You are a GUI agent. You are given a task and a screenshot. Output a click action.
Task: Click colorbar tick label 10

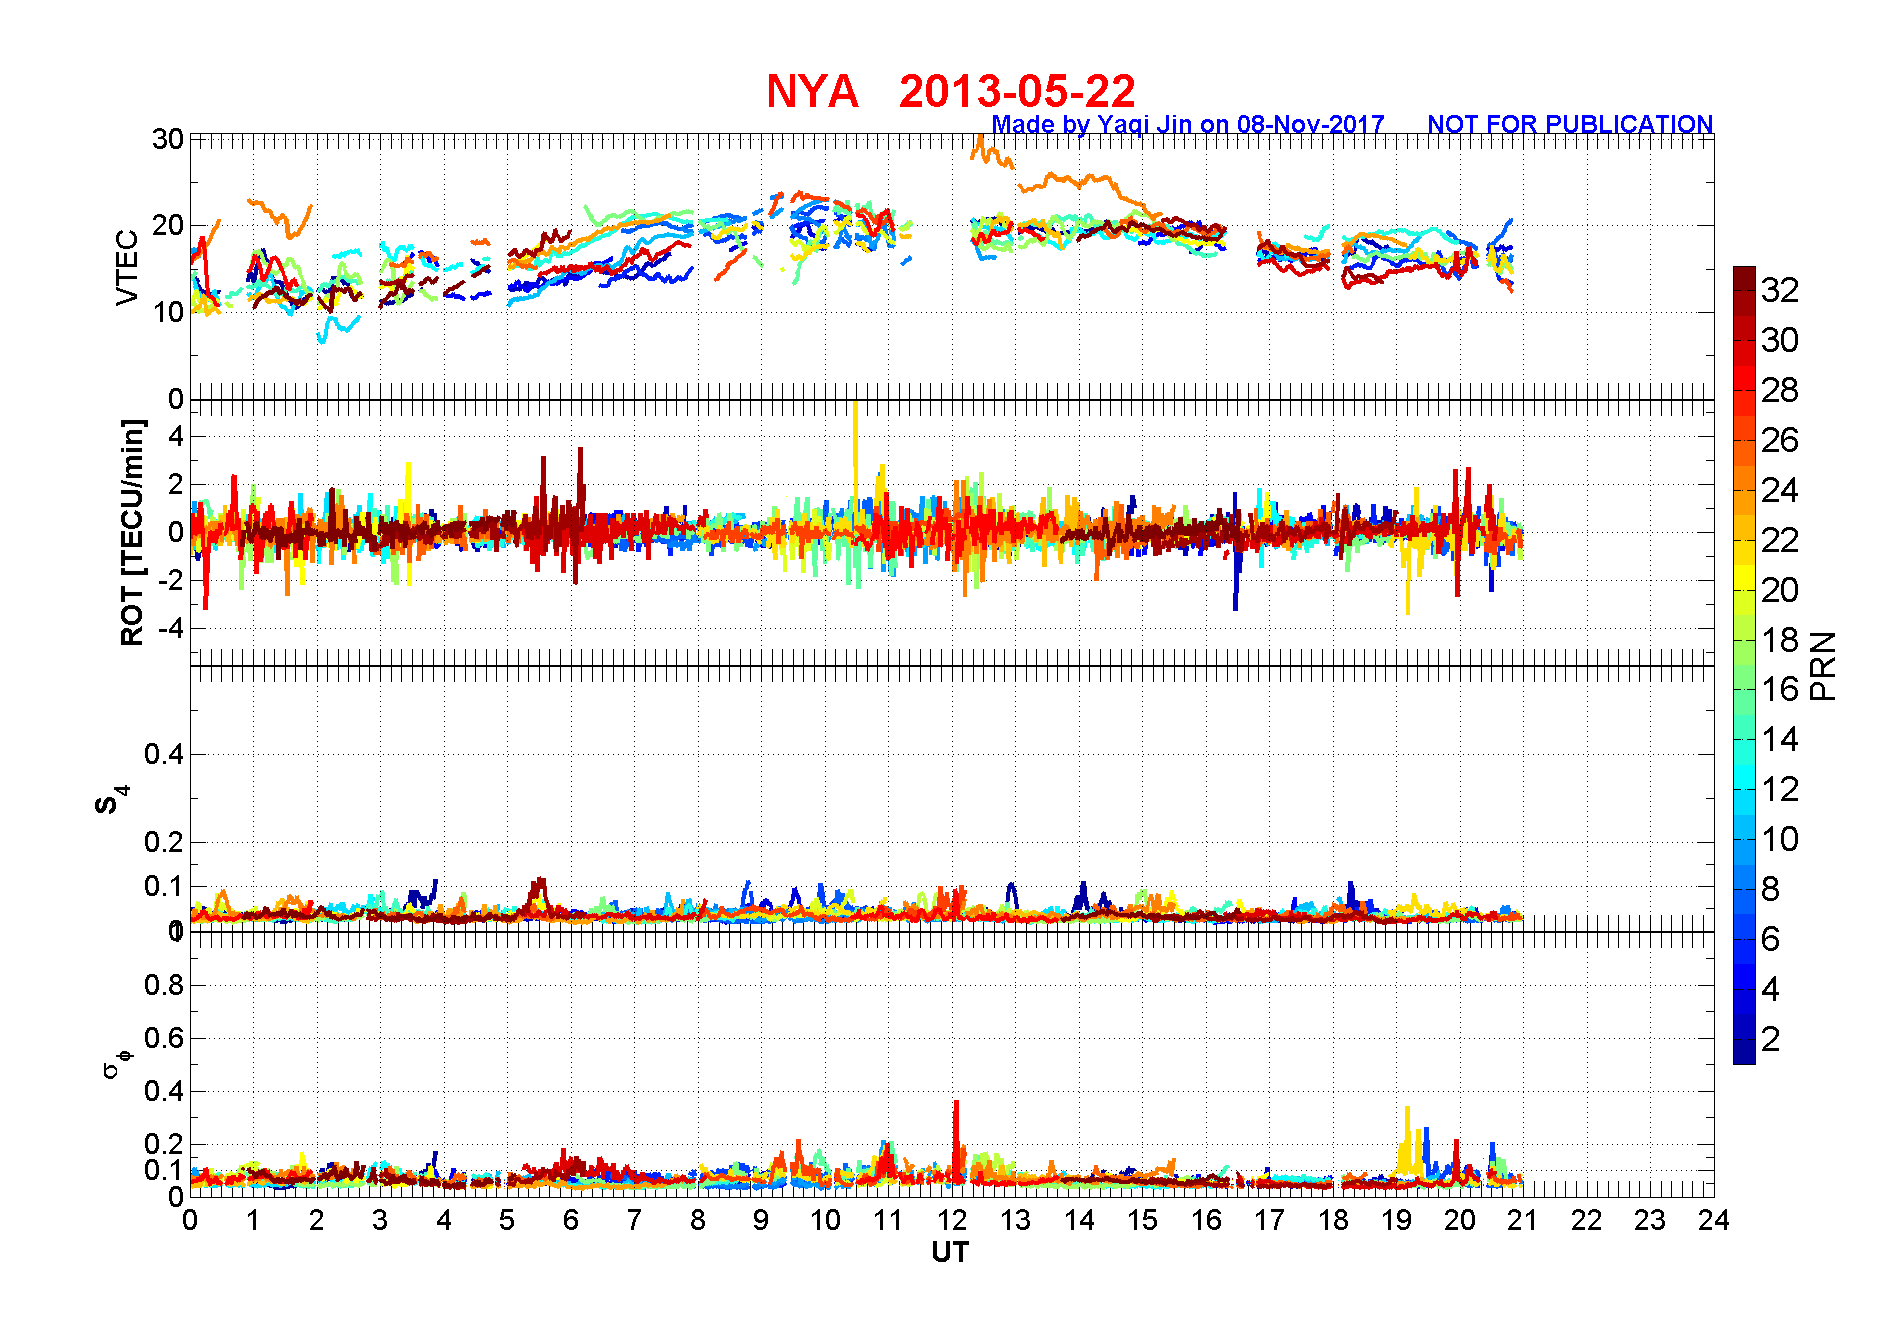point(1780,839)
